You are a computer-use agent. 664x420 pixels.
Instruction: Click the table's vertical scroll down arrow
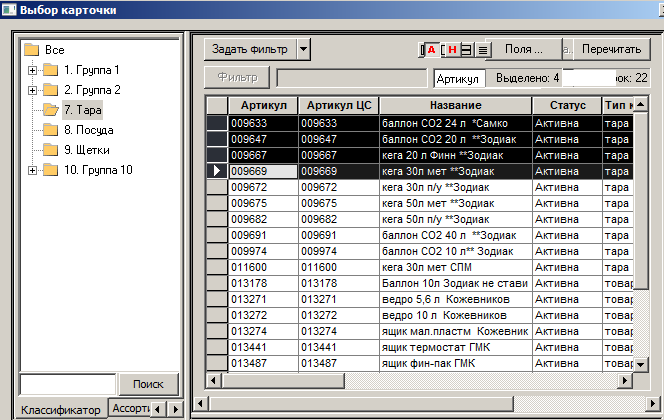point(640,364)
